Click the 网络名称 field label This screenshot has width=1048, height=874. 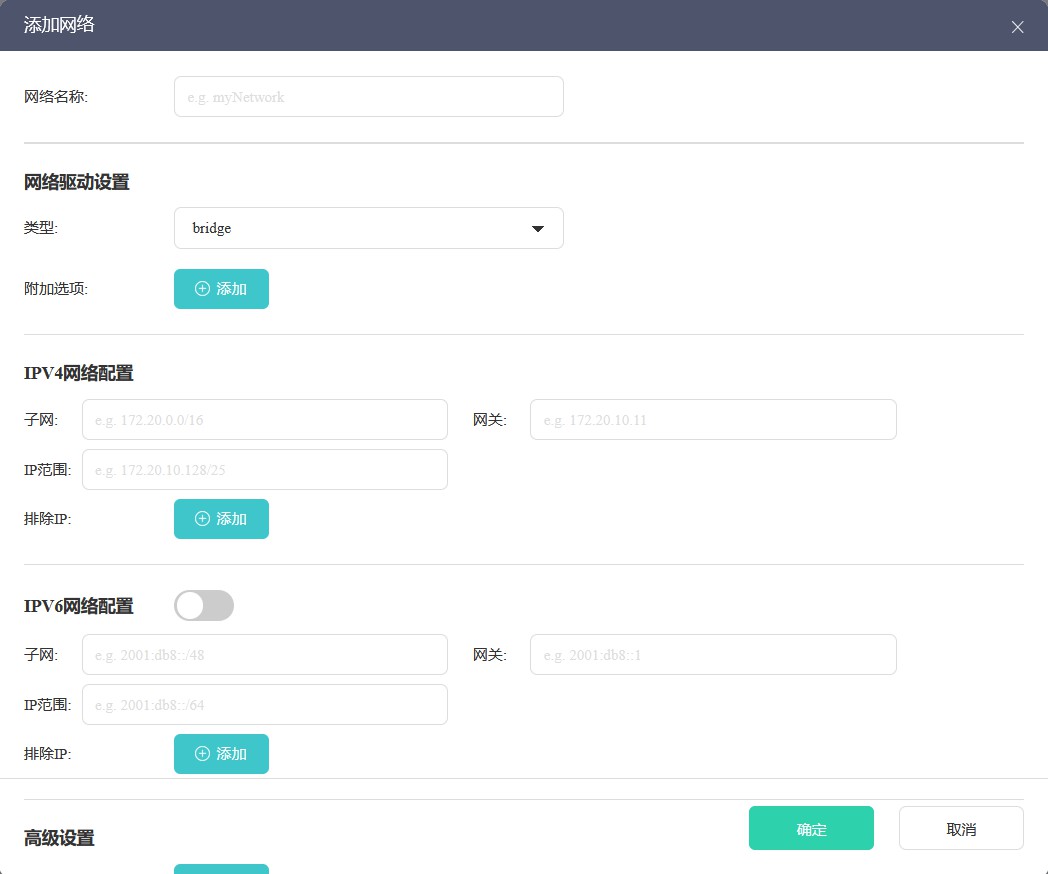pos(56,97)
